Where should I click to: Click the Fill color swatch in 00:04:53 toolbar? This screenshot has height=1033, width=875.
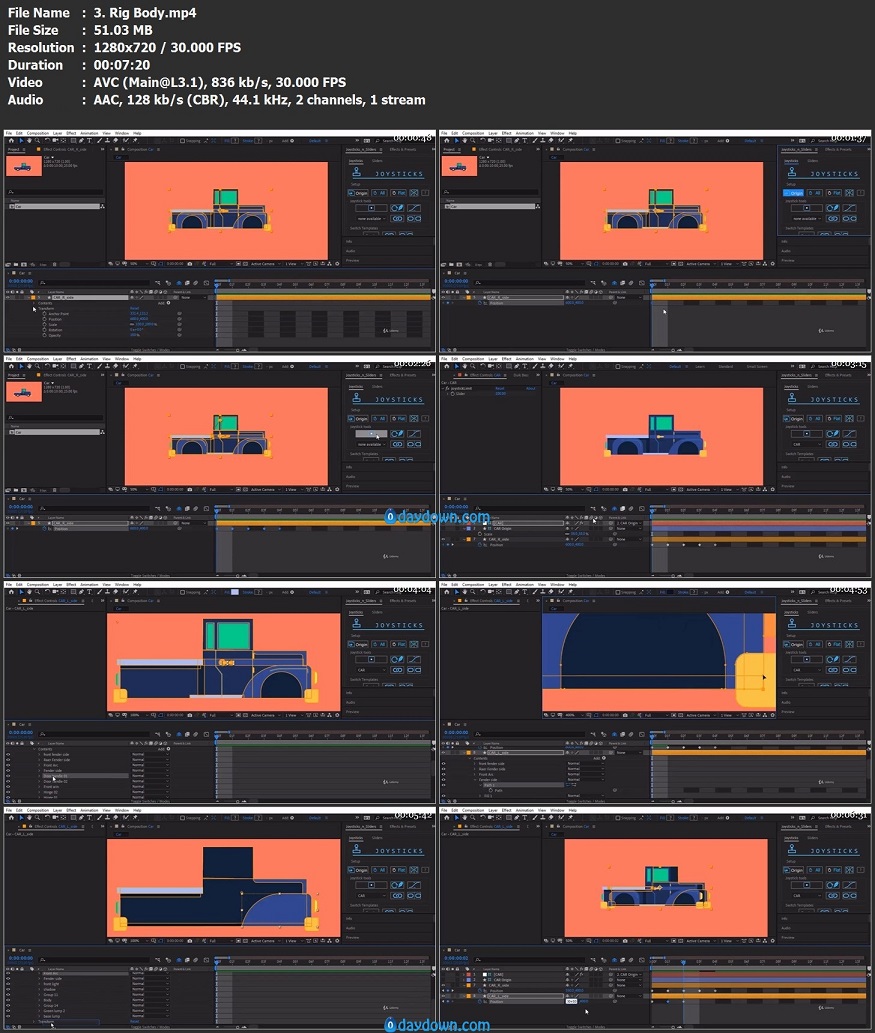[670, 592]
